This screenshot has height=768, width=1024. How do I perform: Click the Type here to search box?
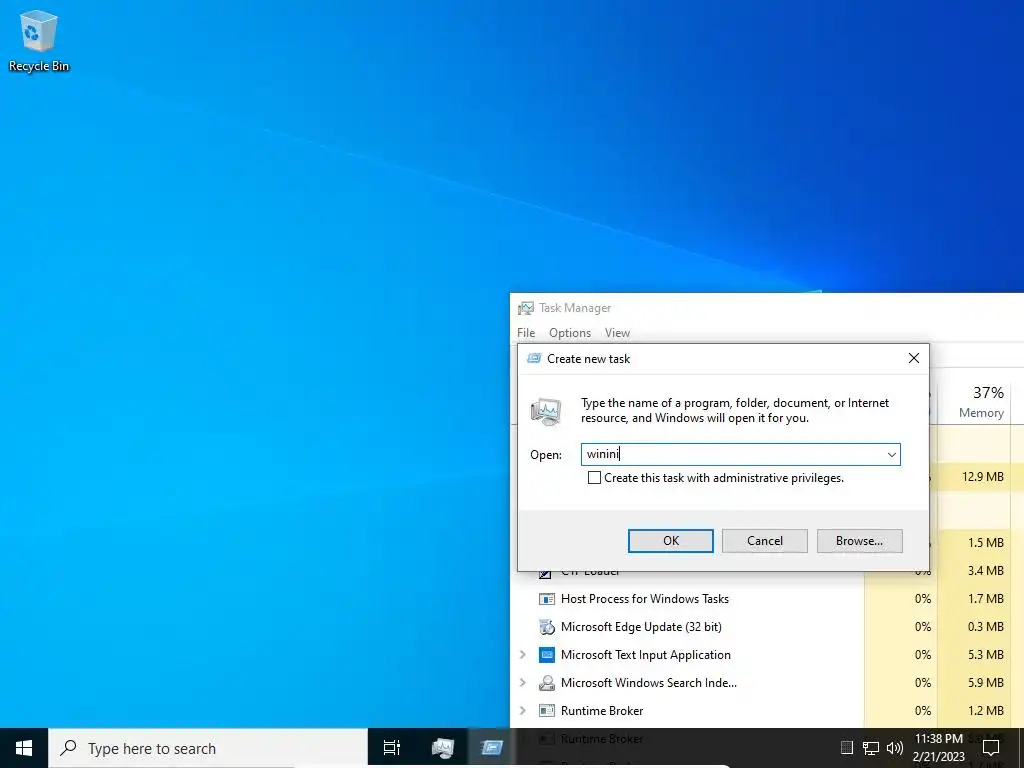pyautogui.click(x=208, y=748)
